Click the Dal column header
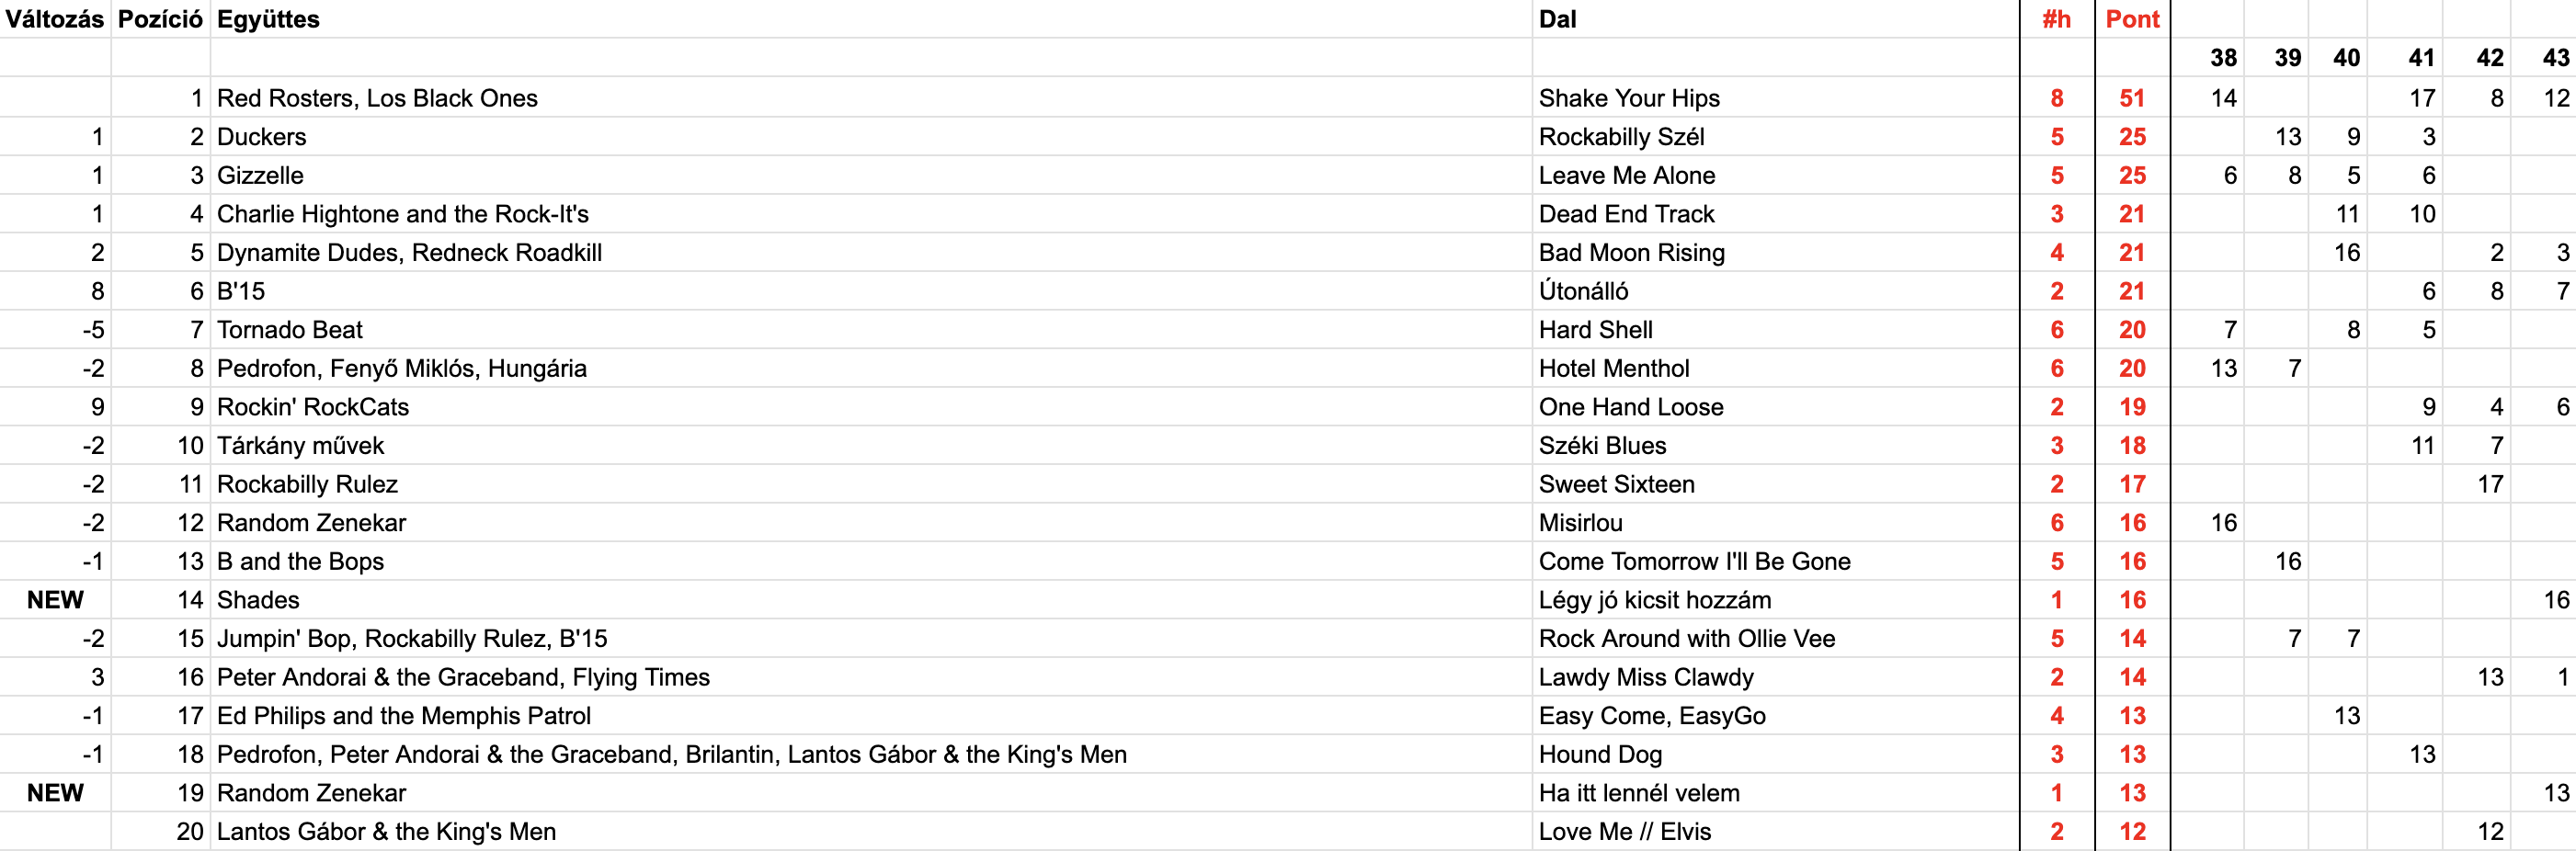The height and width of the screenshot is (851, 2576). 1557,19
